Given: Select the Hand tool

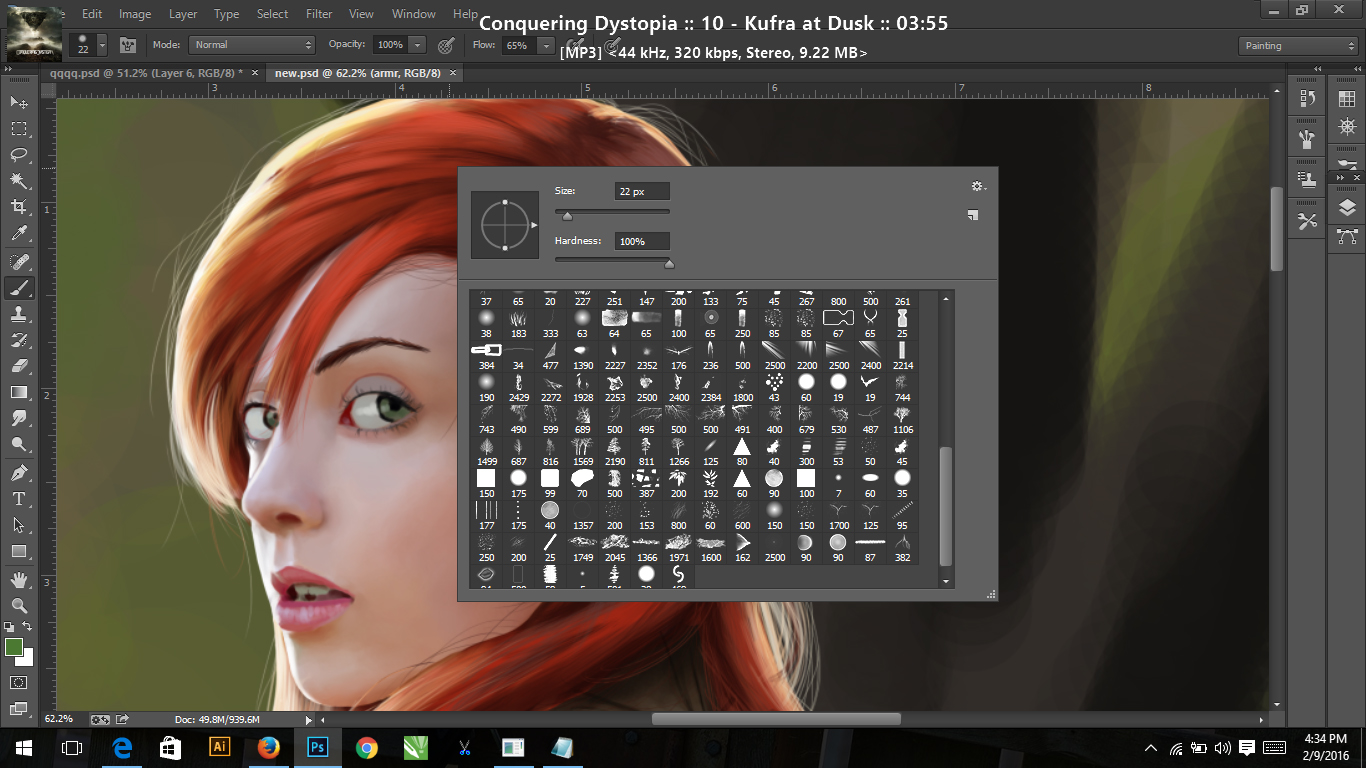Looking at the screenshot, I should (19, 579).
